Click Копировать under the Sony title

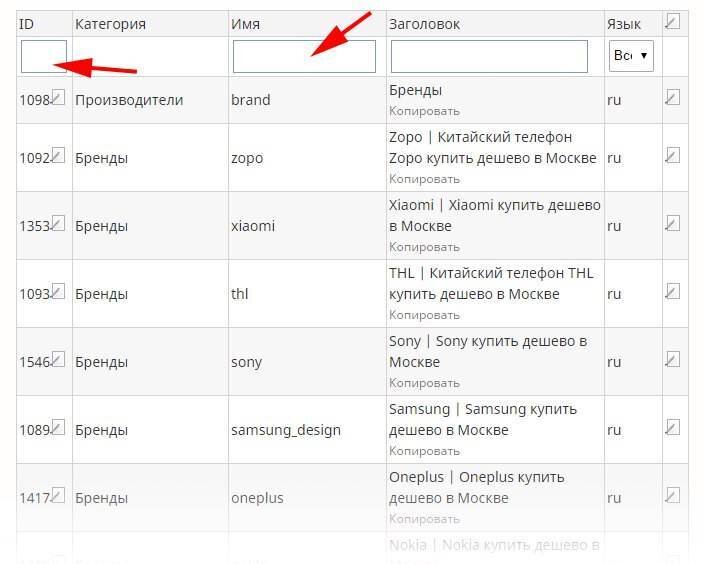point(424,383)
